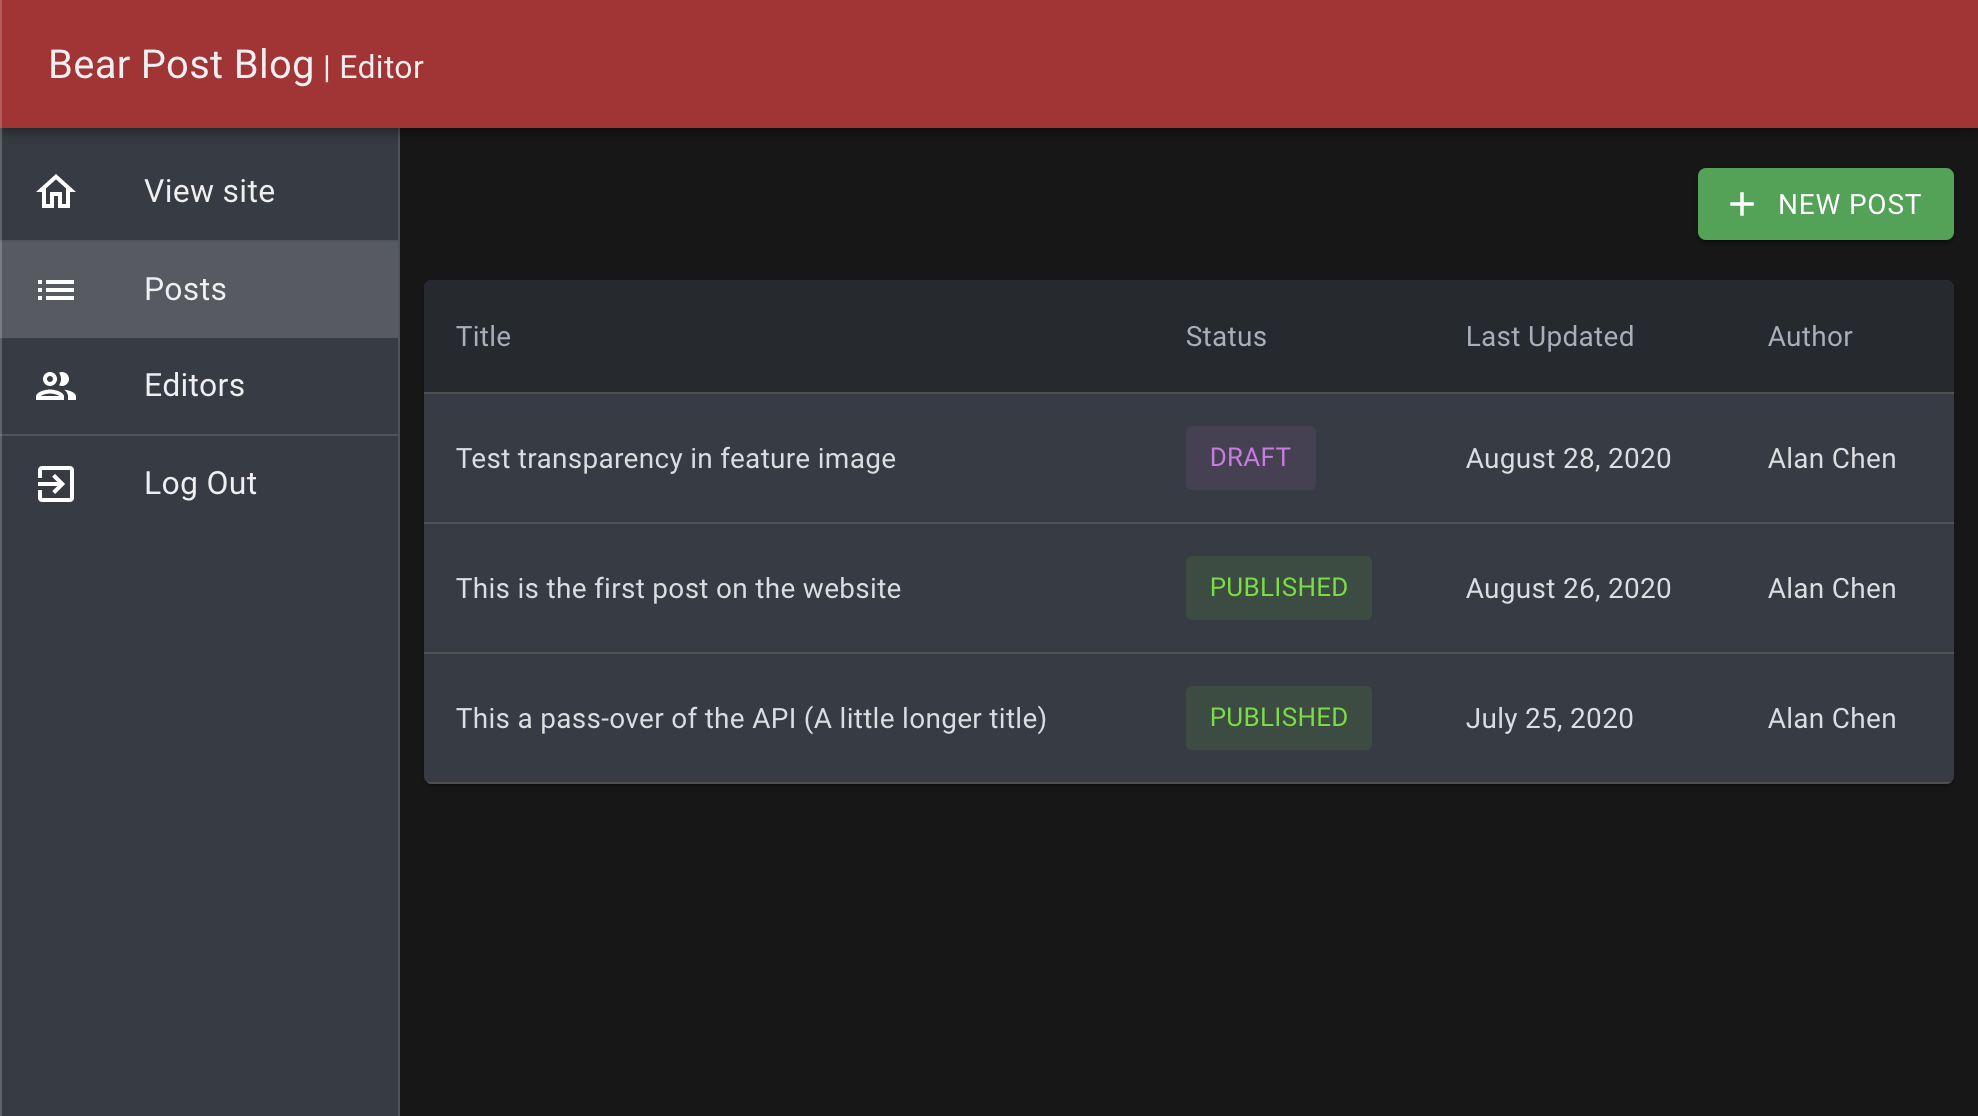Click the list icon beside Posts
This screenshot has width=1978, height=1116.
pyautogui.click(x=56, y=290)
